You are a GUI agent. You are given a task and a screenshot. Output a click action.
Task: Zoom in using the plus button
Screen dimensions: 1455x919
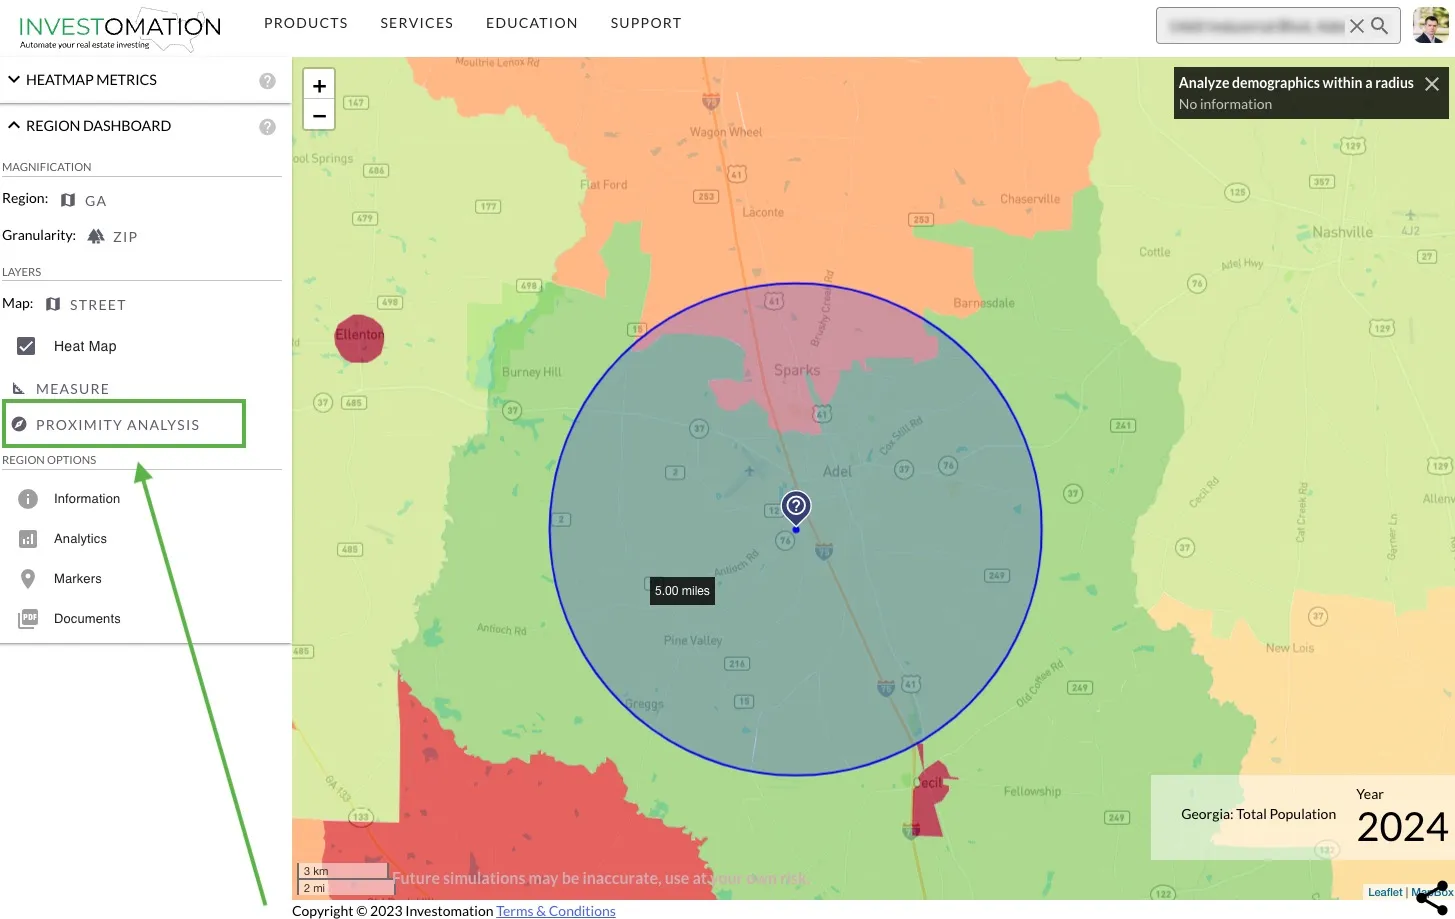(x=319, y=85)
